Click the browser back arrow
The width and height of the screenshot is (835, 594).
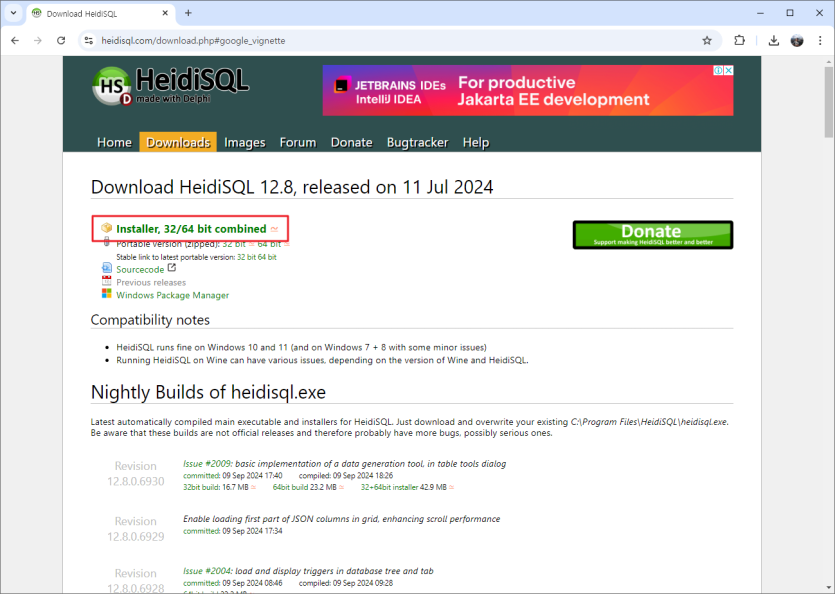click(15, 40)
